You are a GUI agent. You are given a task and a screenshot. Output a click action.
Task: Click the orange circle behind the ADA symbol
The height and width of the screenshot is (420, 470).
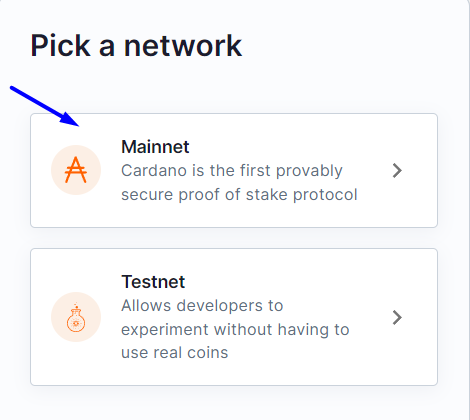click(76, 170)
